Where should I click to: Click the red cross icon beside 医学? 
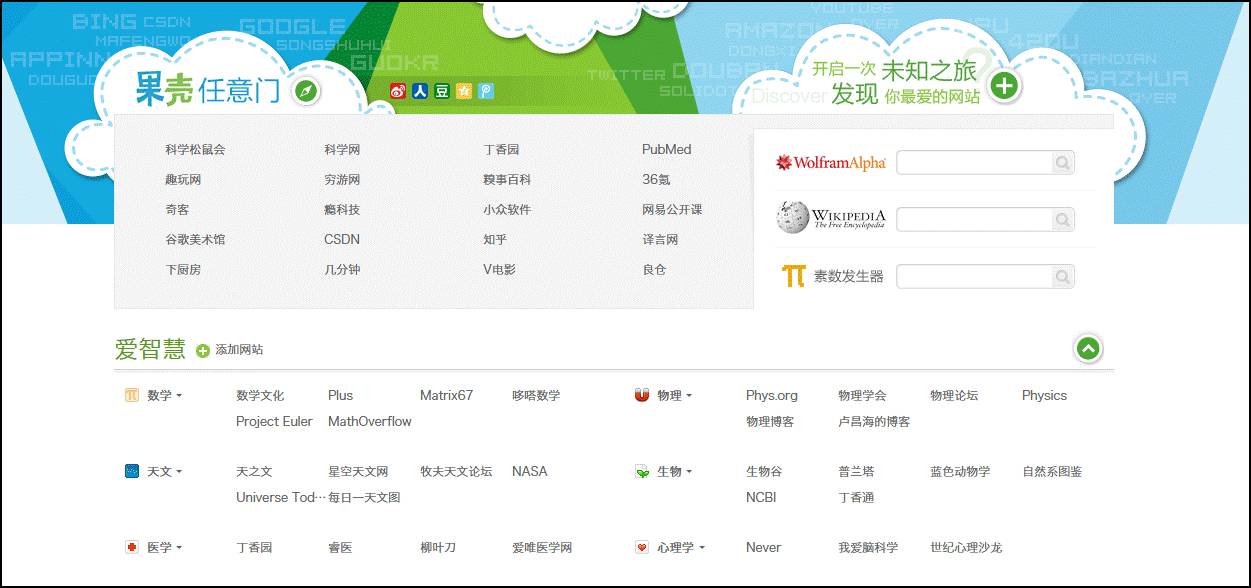130,547
